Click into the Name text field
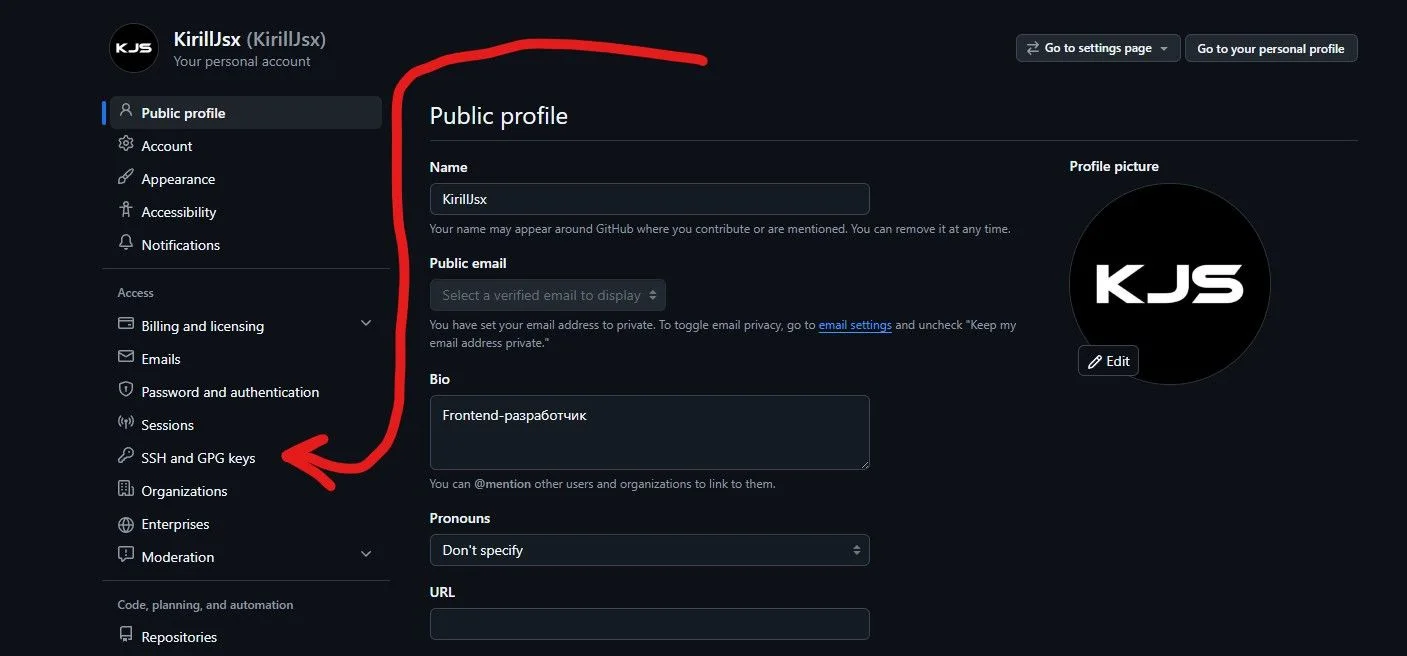The image size is (1407, 656). click(x=649, y=199)
